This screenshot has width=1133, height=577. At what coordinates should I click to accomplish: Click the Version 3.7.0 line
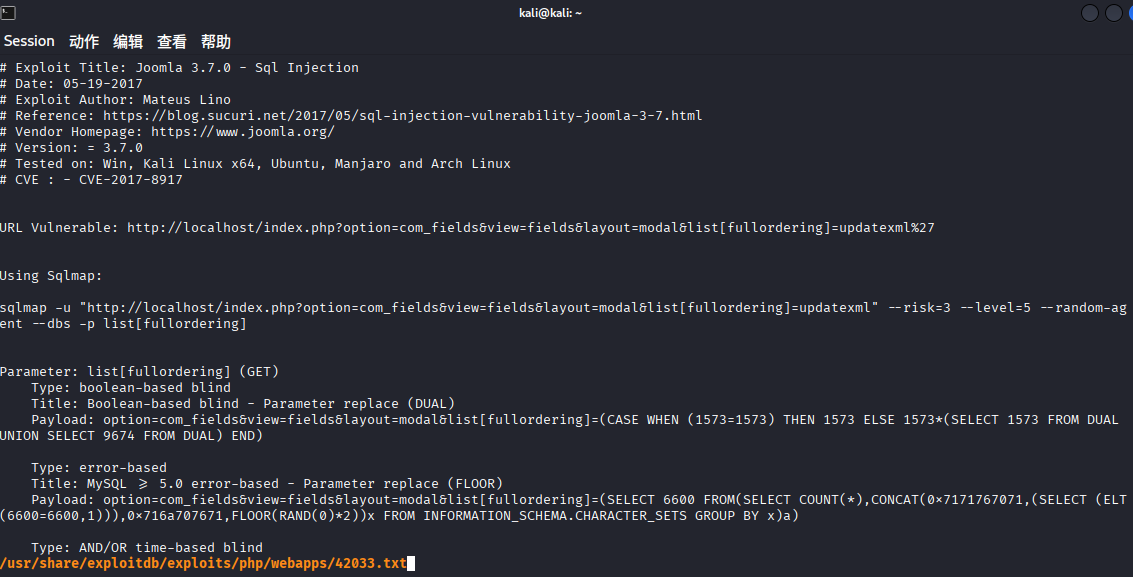coord(72,147)
